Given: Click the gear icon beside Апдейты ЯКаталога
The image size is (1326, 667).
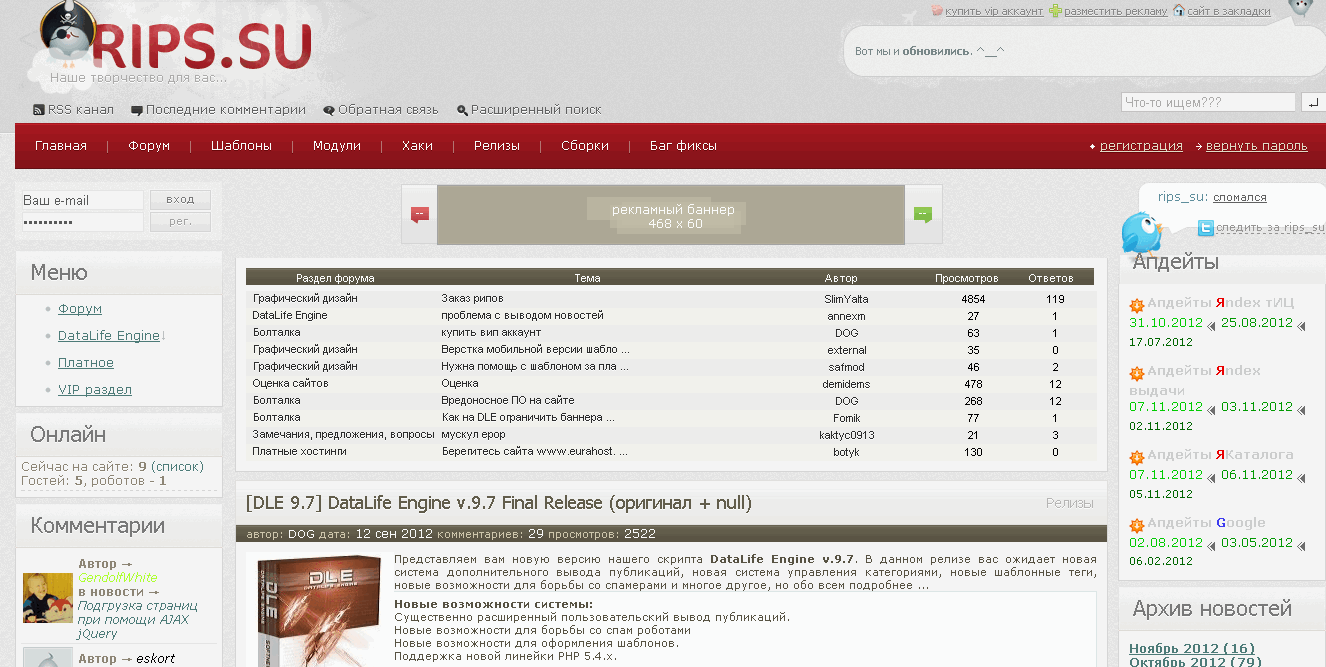Looking at the screenshot, I should pos(1137,457).
